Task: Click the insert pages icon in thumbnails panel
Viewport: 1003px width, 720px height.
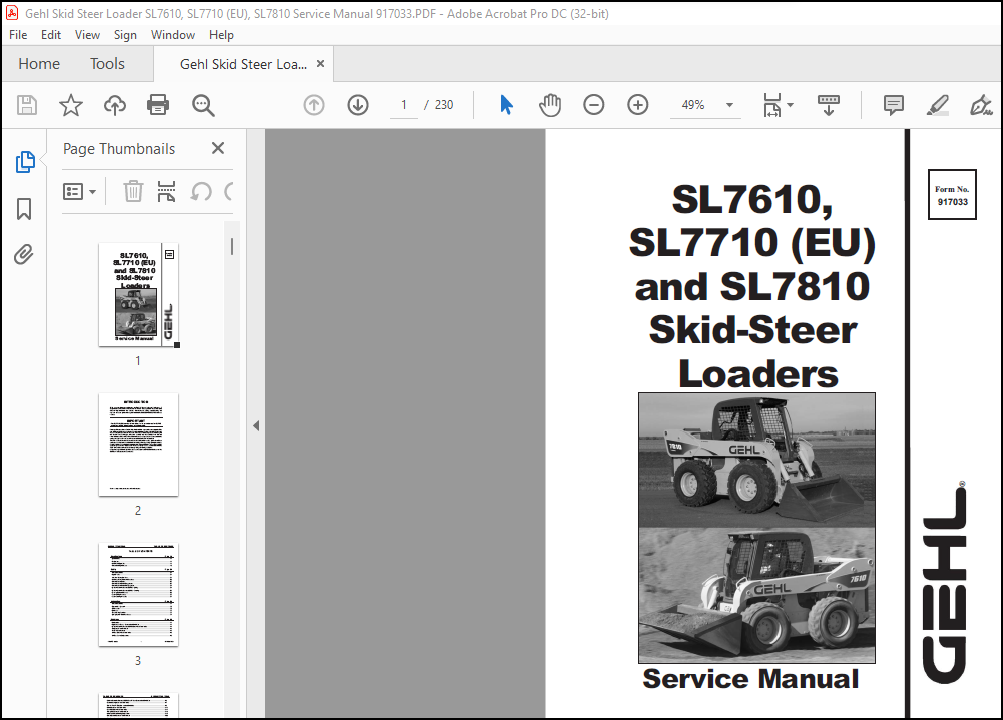Action: 166,191
